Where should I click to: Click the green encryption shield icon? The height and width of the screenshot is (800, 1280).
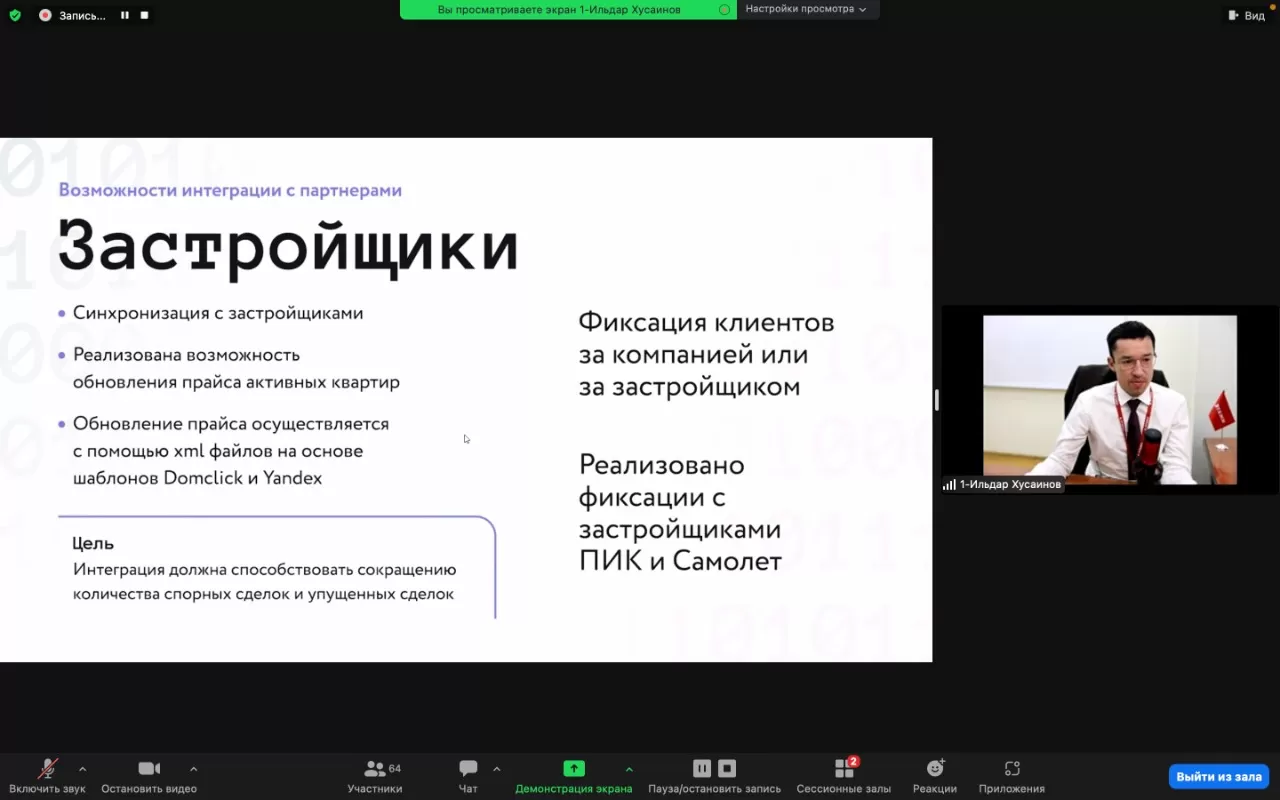tap(15, 15)
